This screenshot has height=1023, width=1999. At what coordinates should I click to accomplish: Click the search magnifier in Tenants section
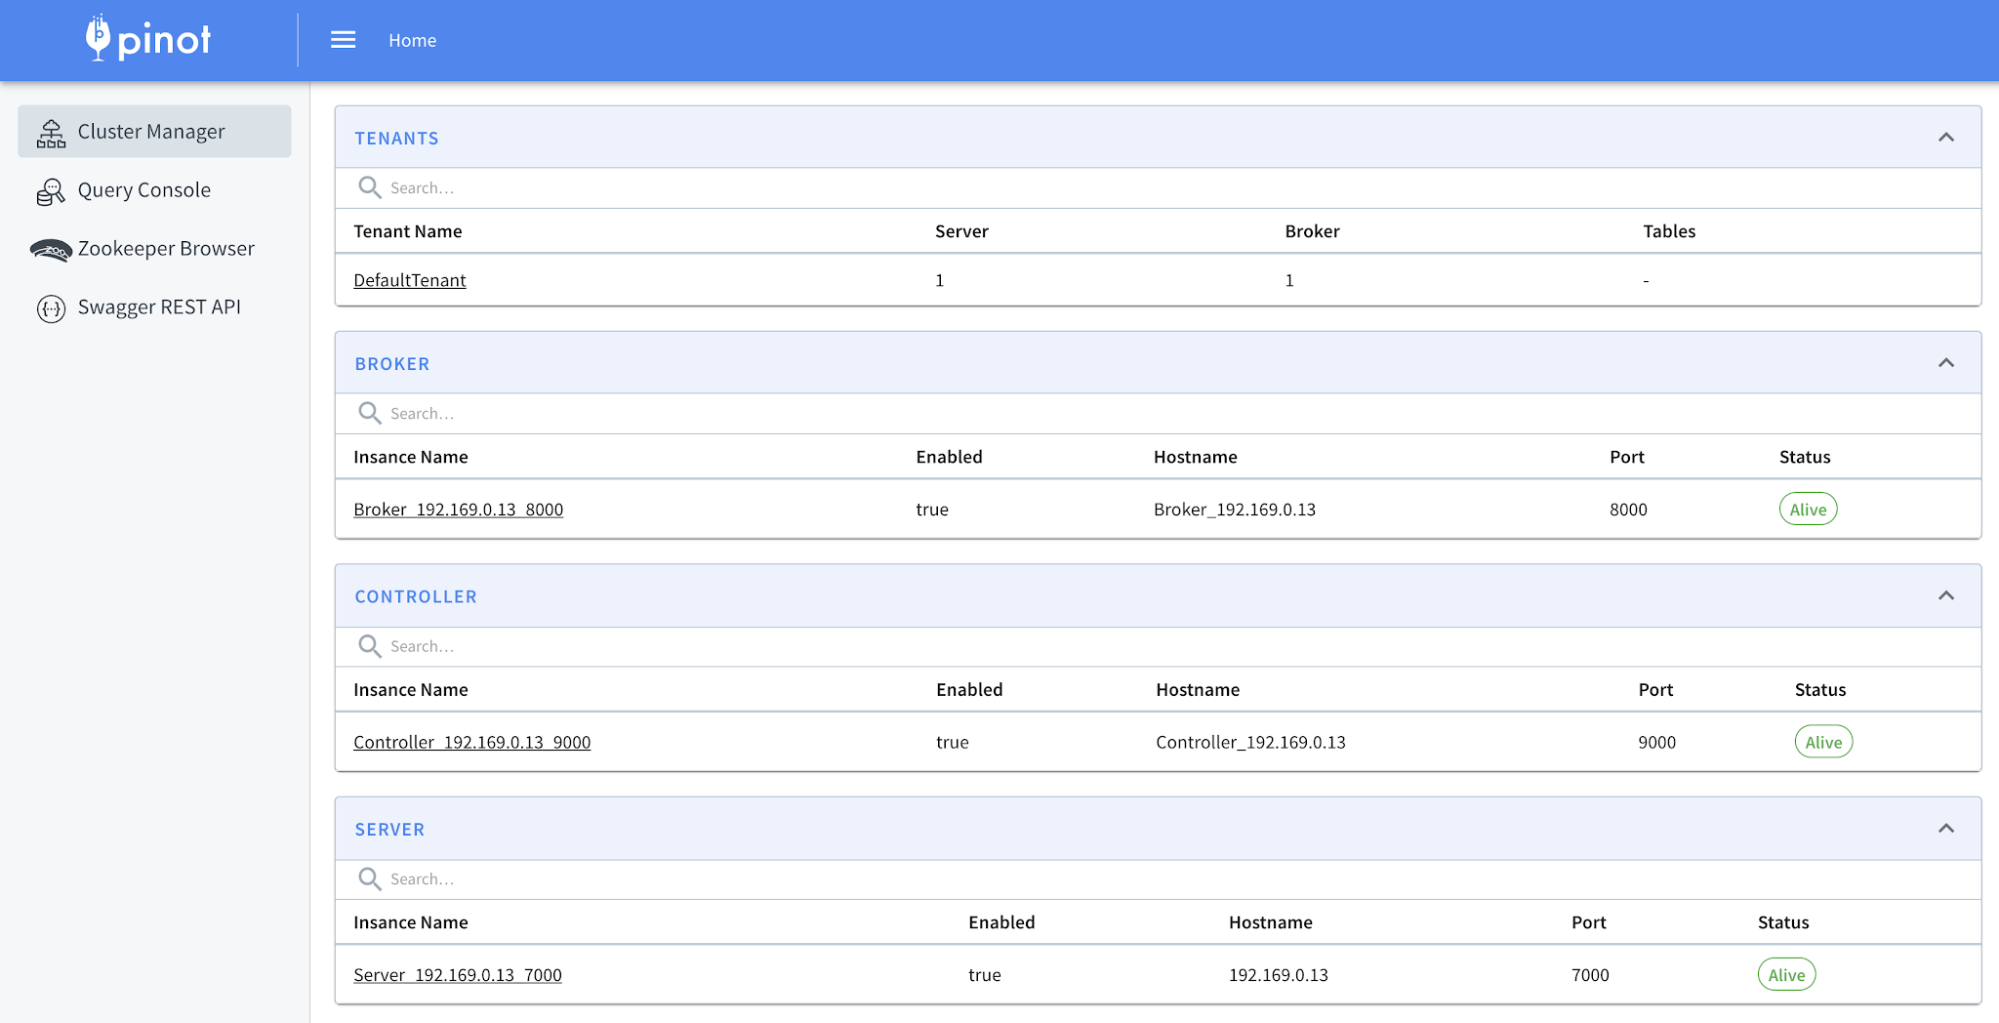point(370,187)
